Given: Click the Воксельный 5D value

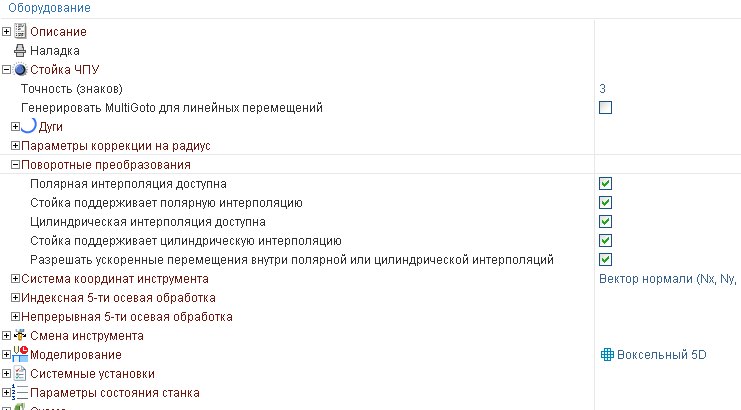Looking at the screenshot, I should pyautogui.click(x=661, y=355).
